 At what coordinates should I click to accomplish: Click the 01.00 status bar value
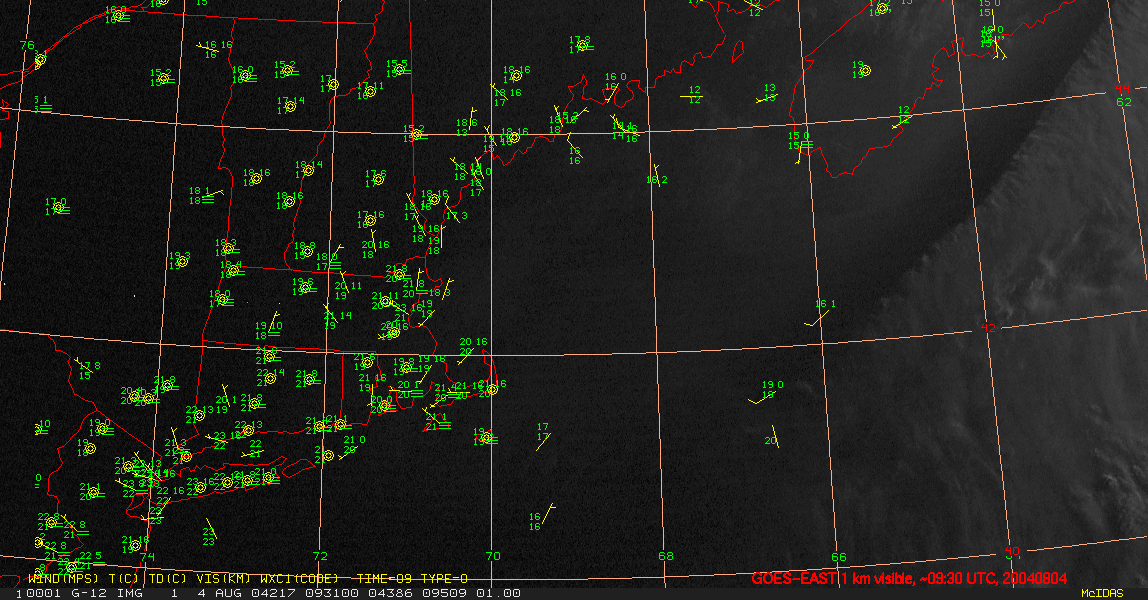tap(499, 593)
